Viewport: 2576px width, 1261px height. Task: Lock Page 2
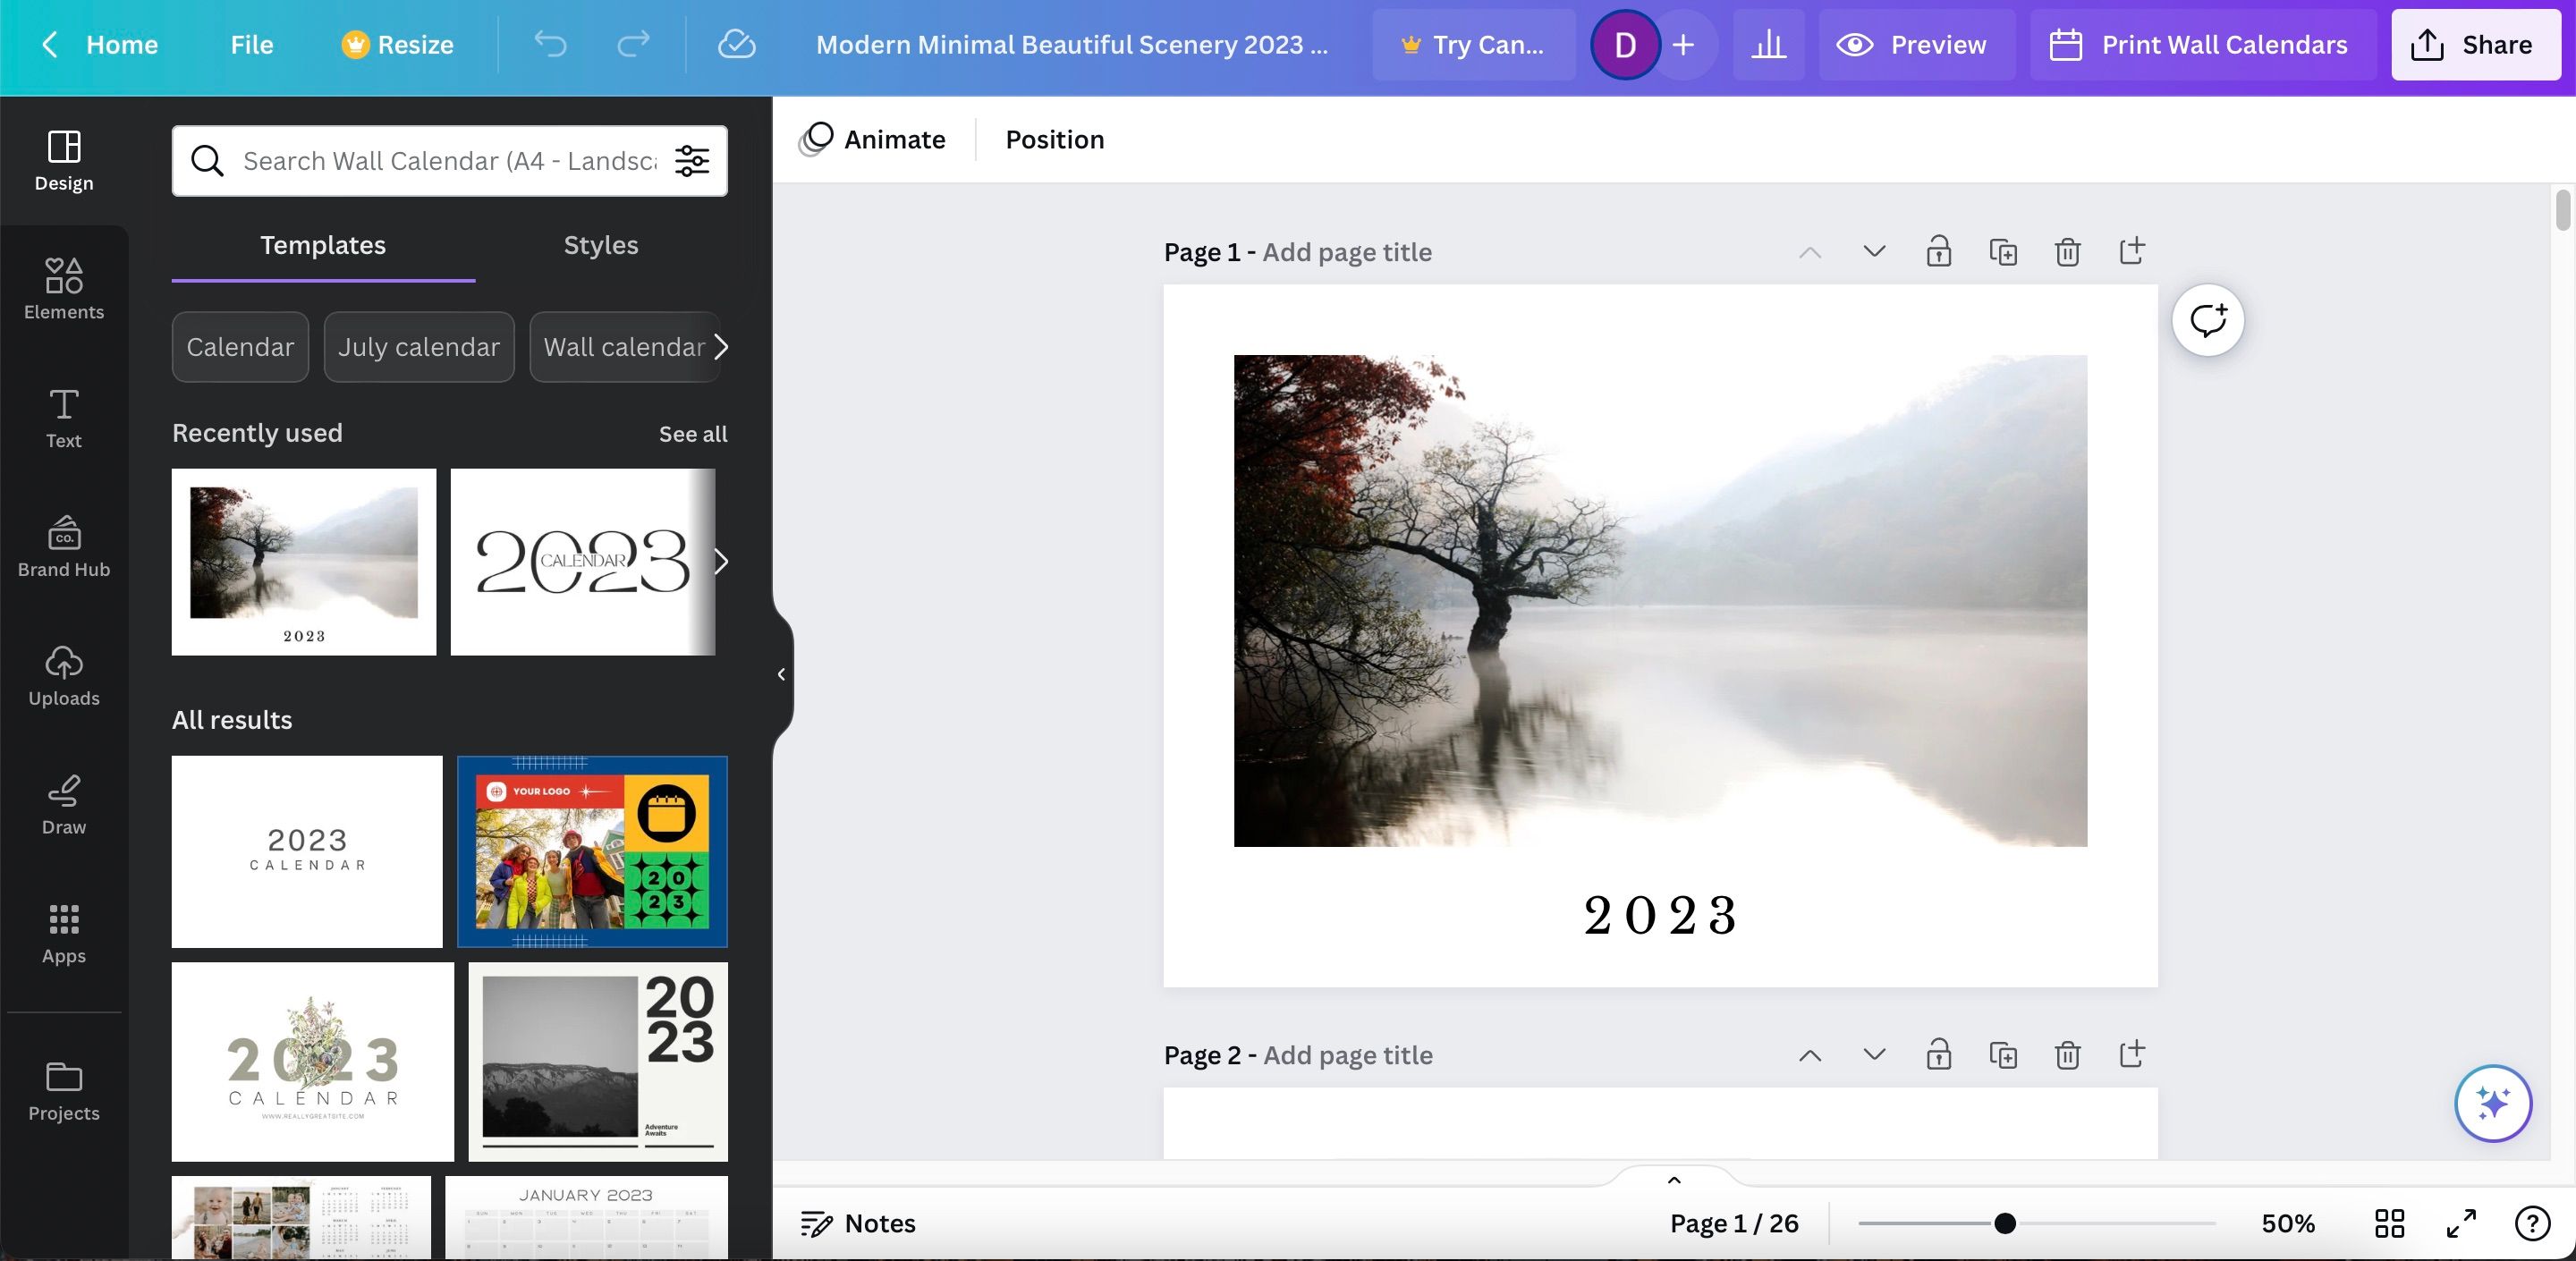tap(1938, 1055)
